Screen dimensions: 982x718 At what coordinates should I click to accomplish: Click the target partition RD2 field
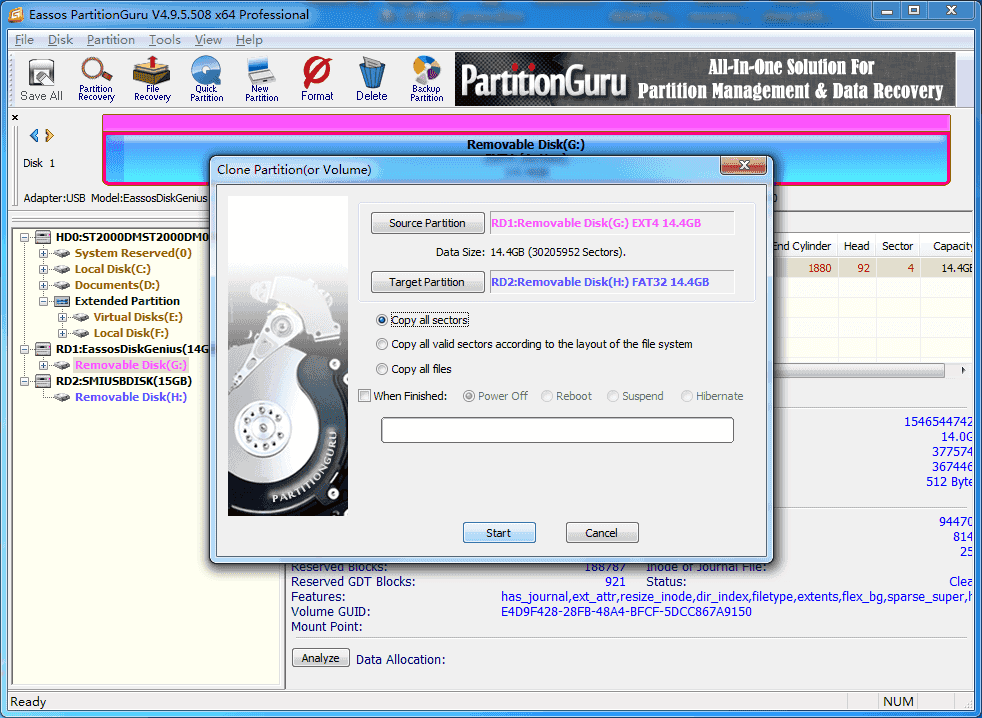pos(612,282)
